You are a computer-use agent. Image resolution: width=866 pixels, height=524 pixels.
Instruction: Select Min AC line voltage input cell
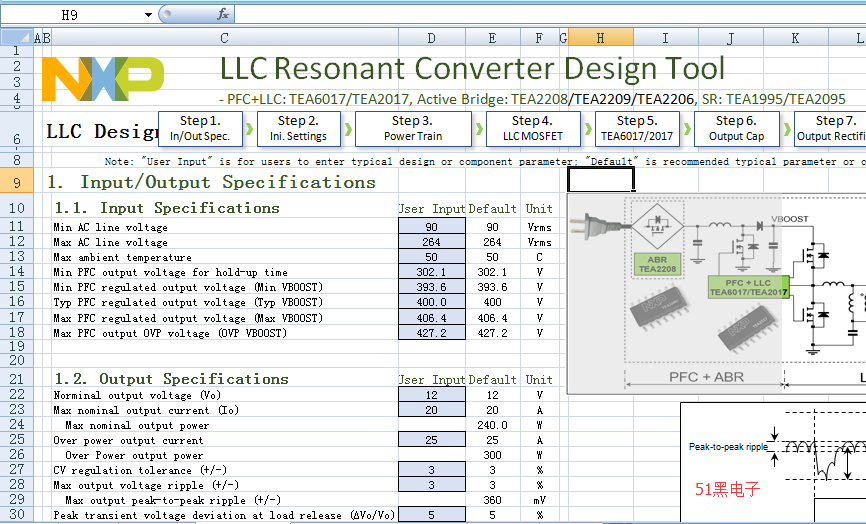[x=431, y=227]
